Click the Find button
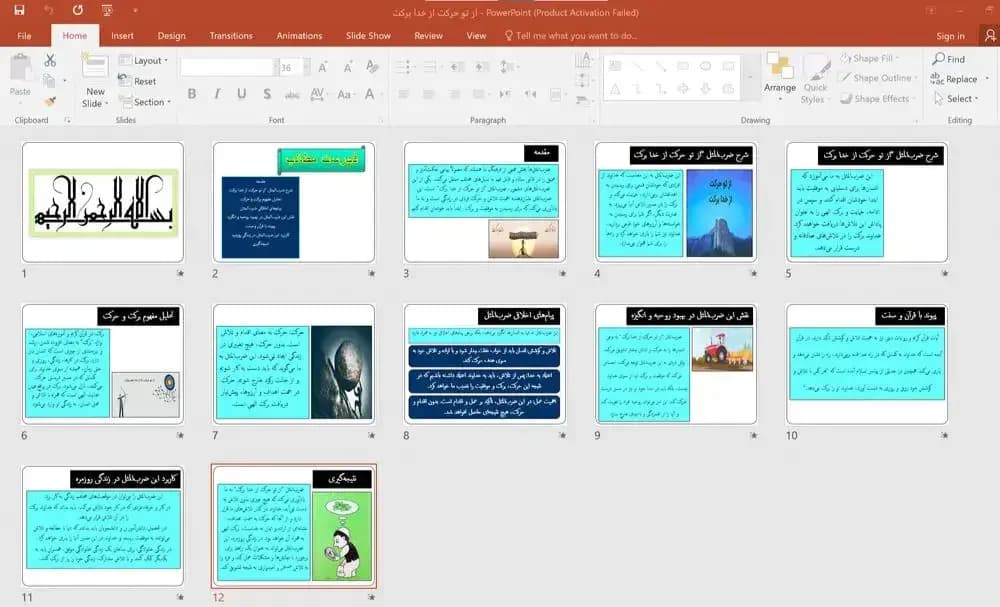The height and width of the screenshot is (607, 1000). (x=948, y=59)
